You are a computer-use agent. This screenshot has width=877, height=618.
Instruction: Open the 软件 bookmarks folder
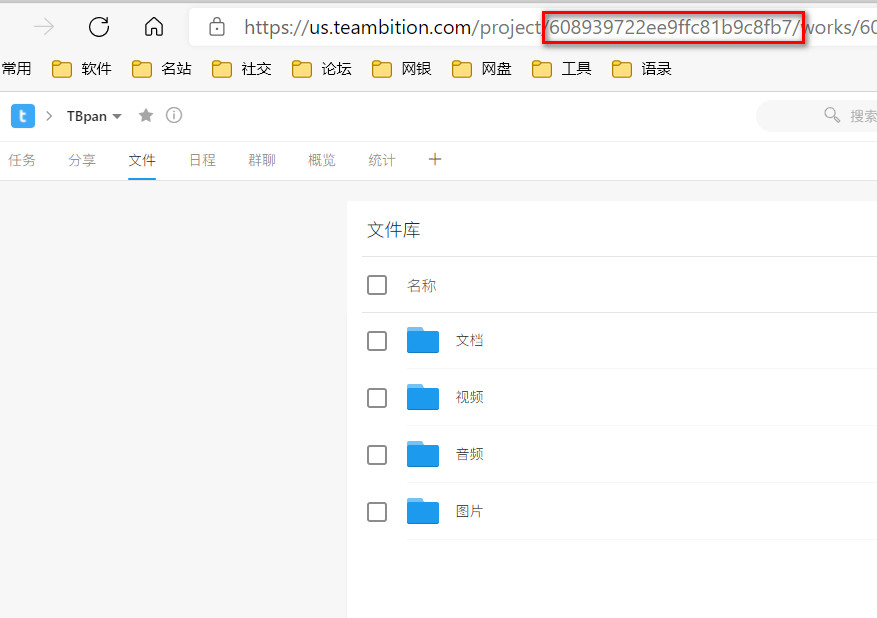pos(82,69)
